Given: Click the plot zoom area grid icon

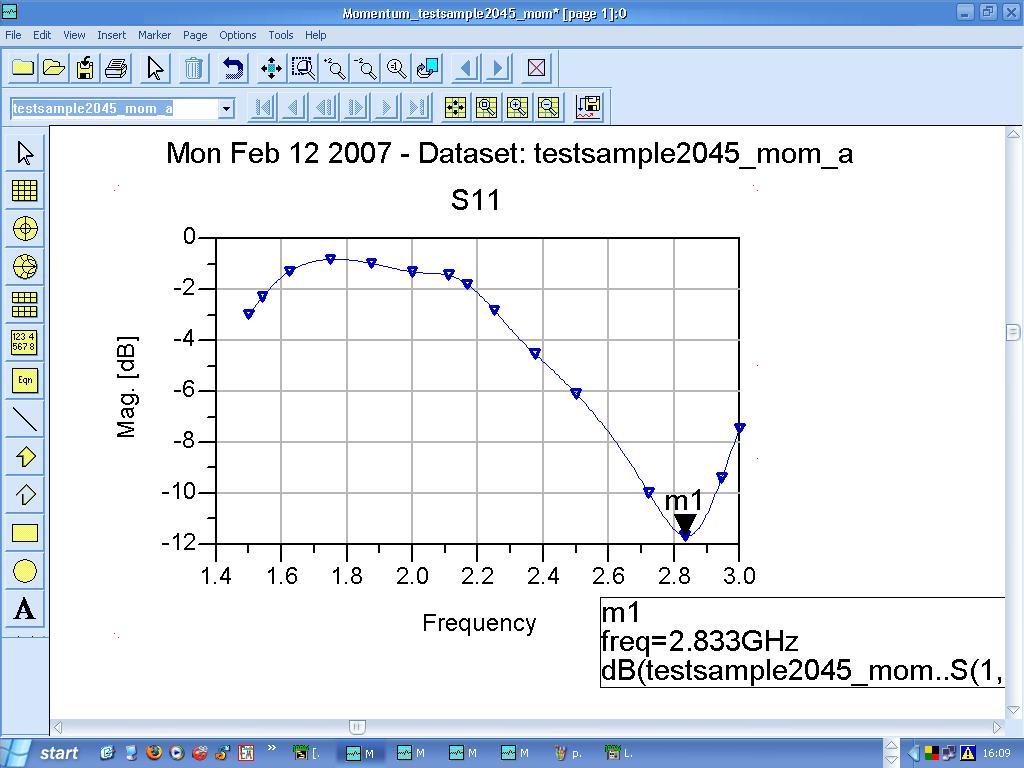Looking at the screenshot, I should 487,107.
